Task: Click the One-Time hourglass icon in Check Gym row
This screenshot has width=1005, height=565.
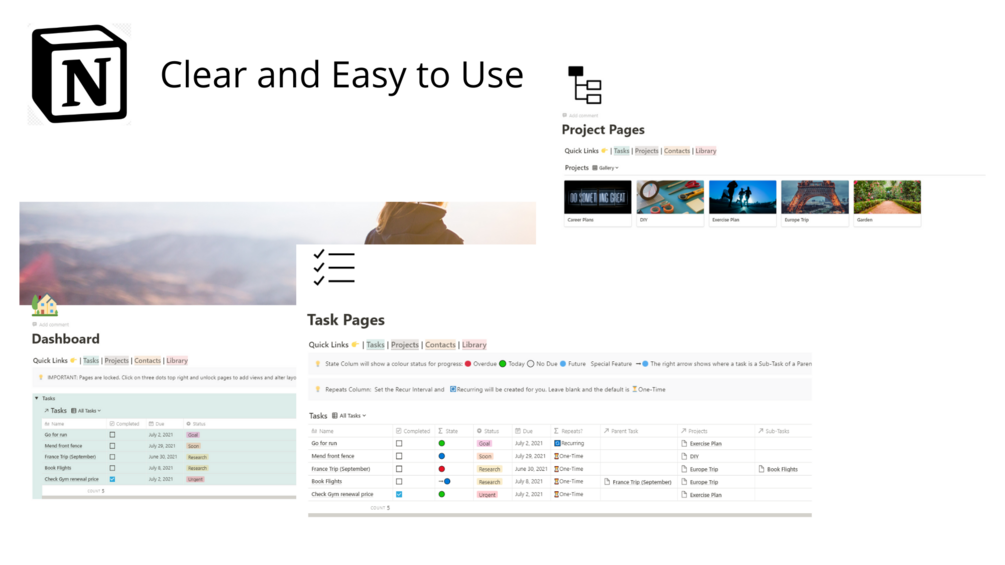Action: pos(556,495)
